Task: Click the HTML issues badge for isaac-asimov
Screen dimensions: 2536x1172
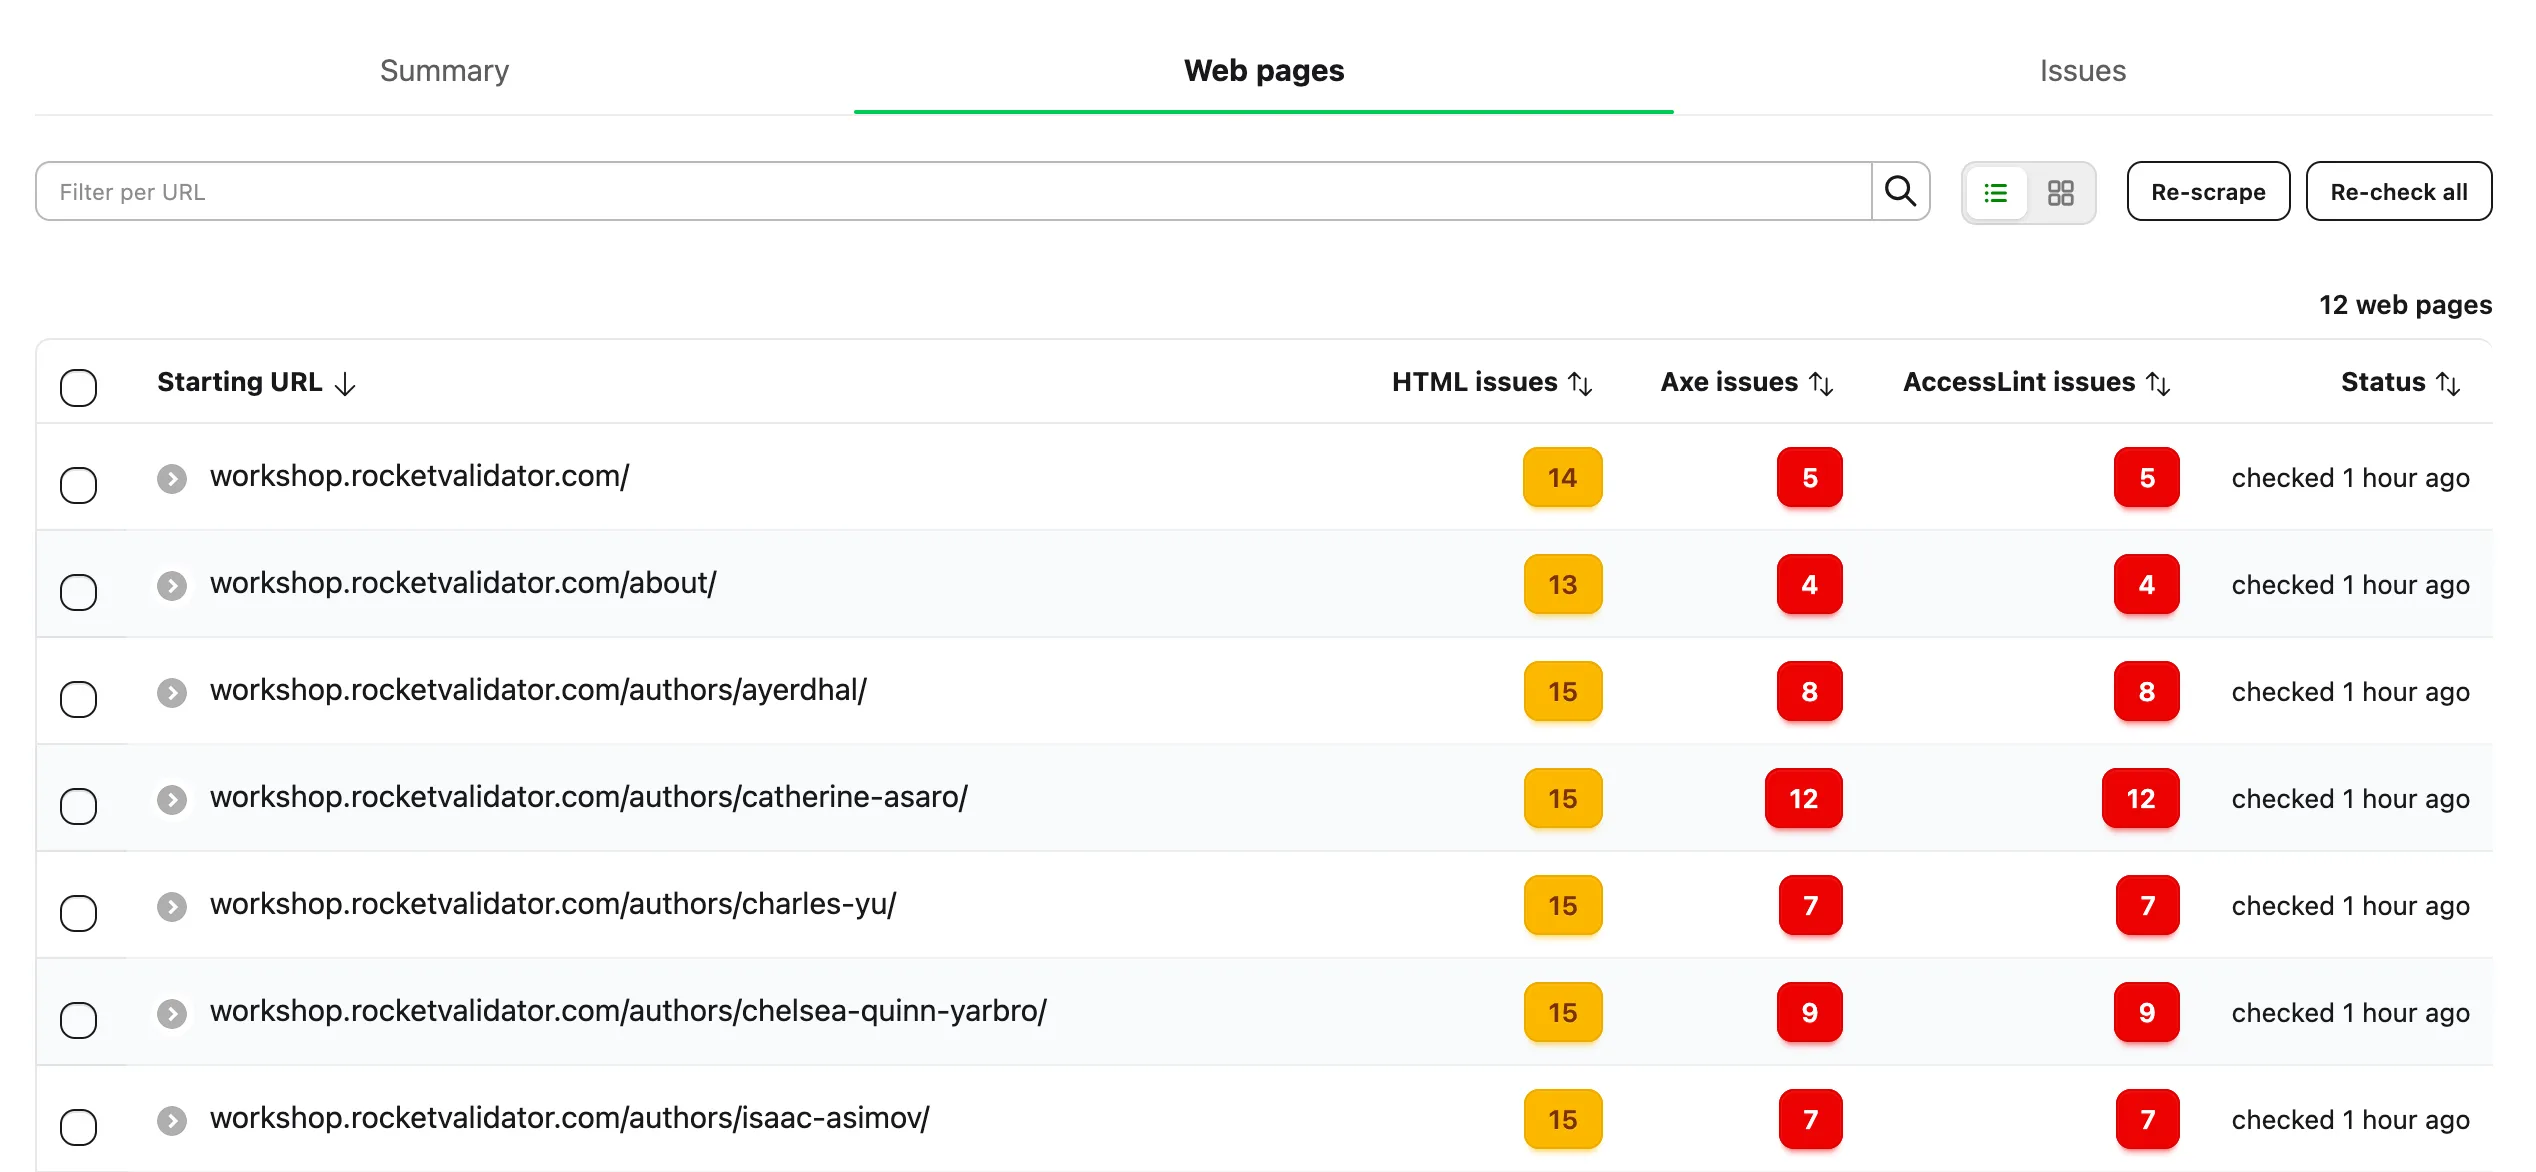Action: (1562, 1119)
